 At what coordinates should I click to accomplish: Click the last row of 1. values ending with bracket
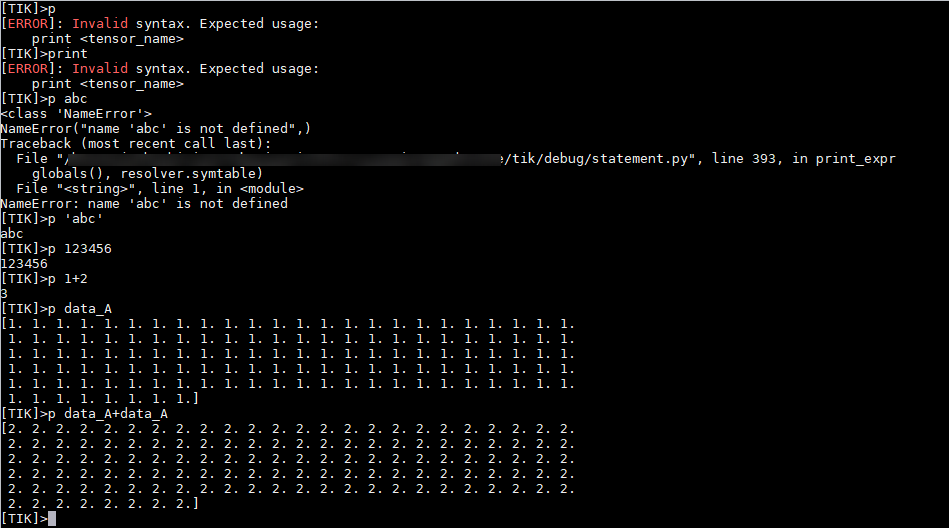[x=103, y=399]
